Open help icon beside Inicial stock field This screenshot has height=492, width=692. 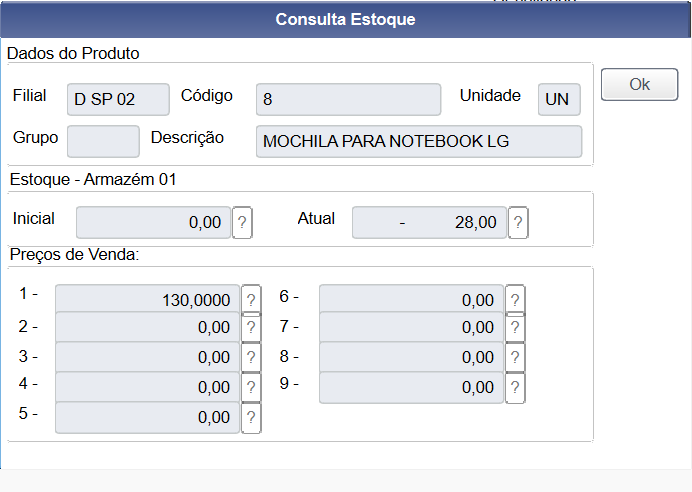[241, 222]
